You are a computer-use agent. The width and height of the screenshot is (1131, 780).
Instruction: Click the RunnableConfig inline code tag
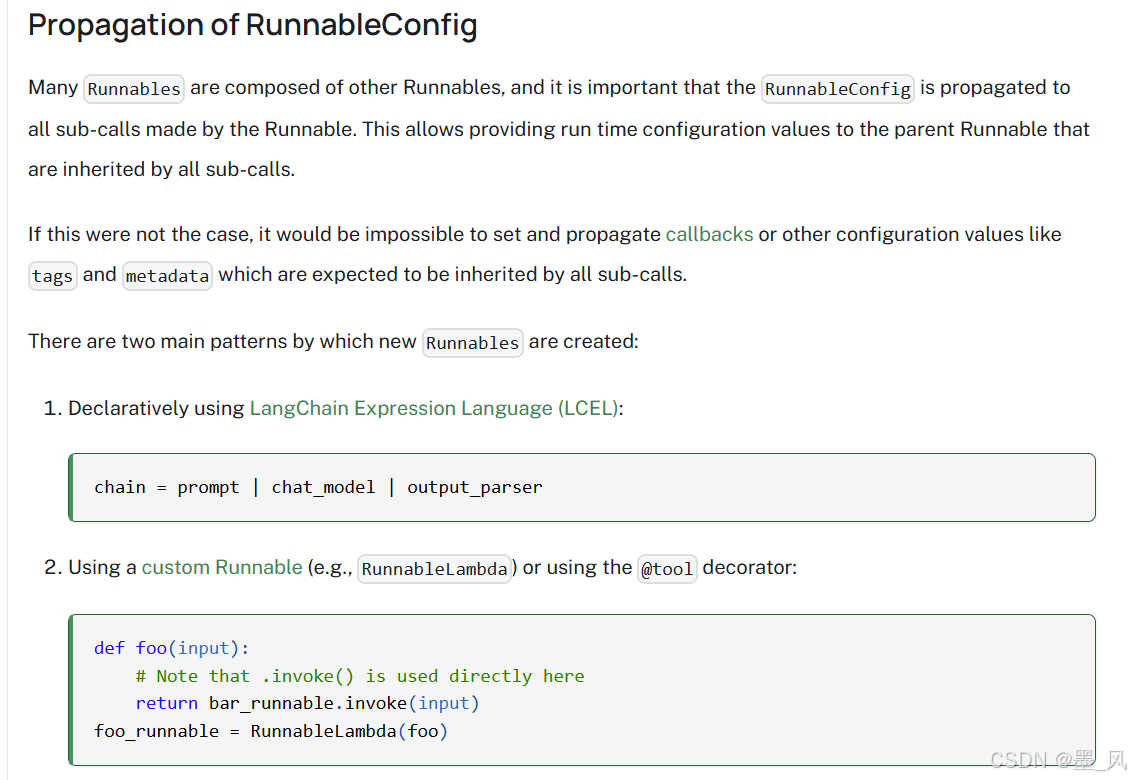click(838, 89)
